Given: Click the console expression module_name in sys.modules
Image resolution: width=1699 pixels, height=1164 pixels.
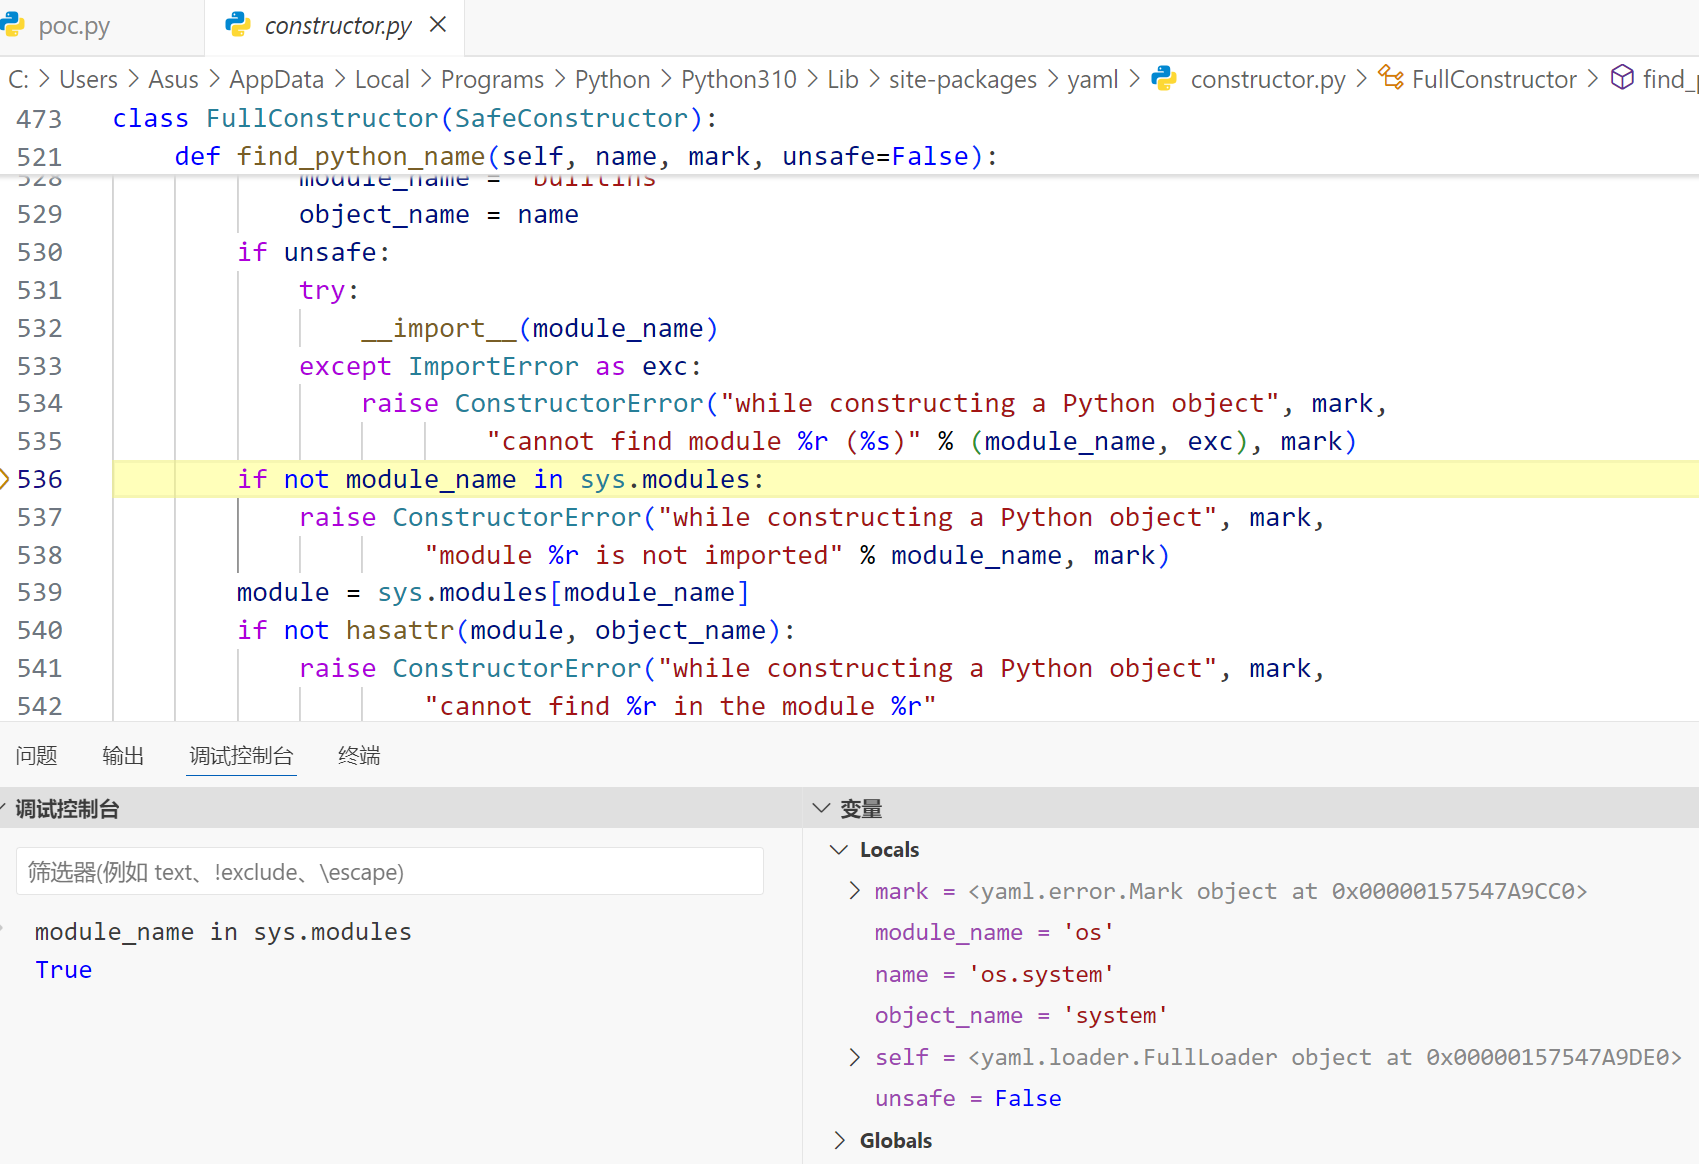Looking at the screenshot, I should 223,932.
